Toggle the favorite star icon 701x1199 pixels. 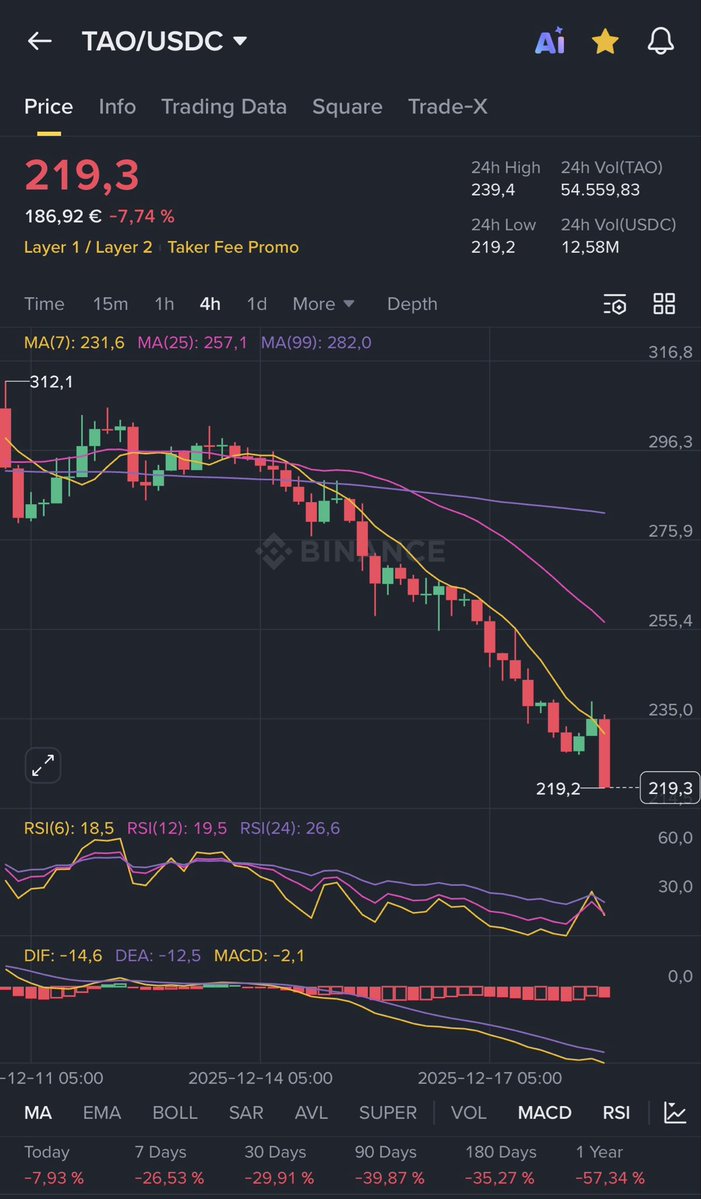coord(605,41)
